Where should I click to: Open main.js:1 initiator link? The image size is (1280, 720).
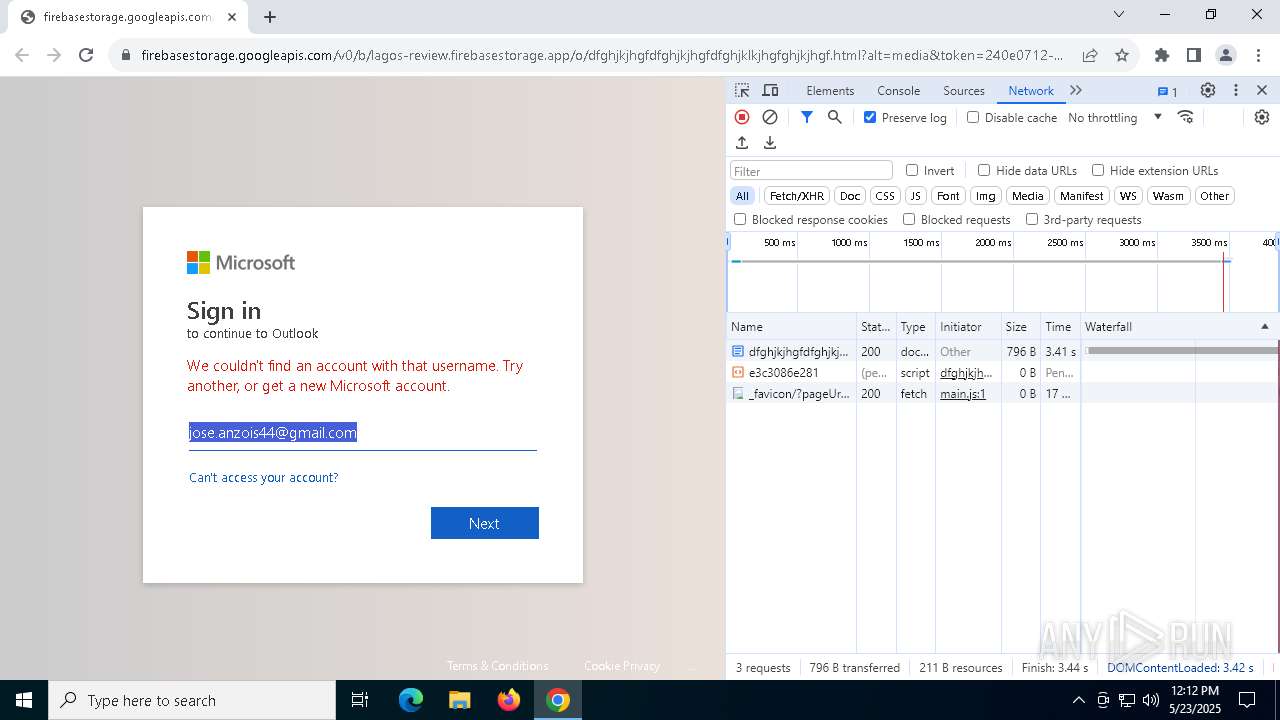click(963, 394)
